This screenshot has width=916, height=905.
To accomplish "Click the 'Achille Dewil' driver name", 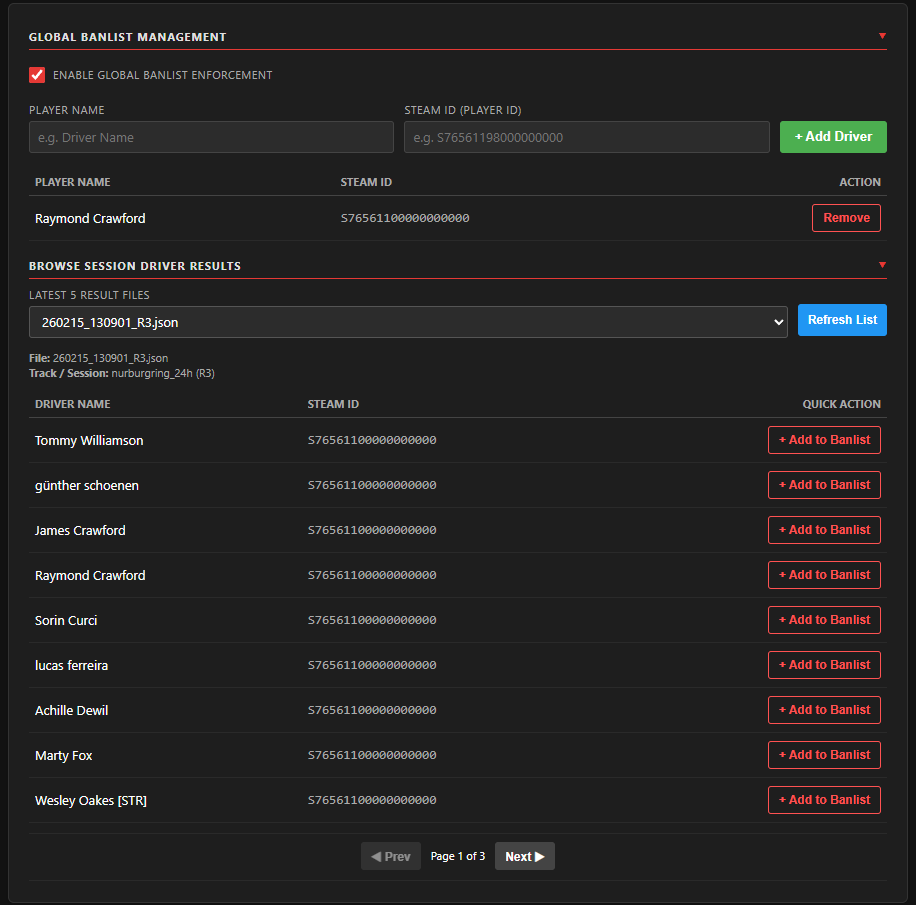I will [71, 710].
